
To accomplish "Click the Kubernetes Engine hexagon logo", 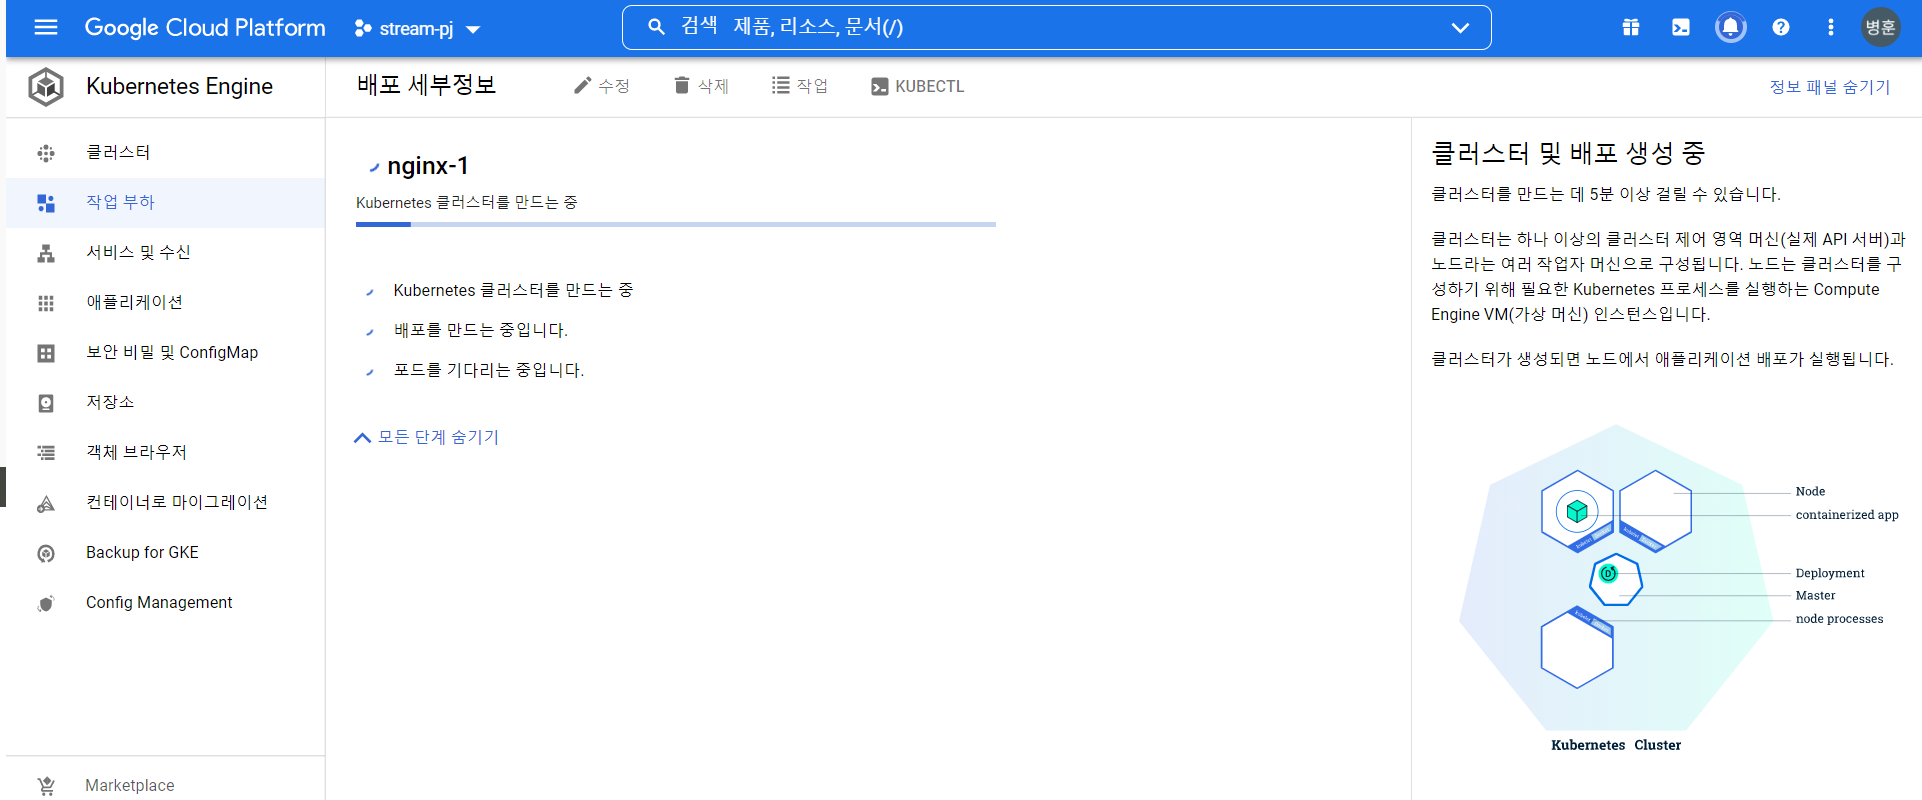I will 46,87.
